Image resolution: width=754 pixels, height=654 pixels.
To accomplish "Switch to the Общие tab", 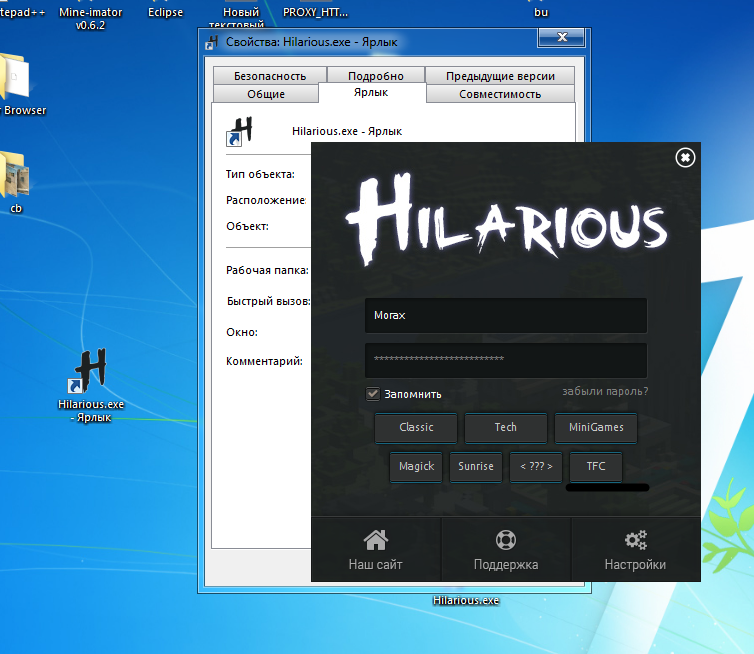I will pos(266,94).
